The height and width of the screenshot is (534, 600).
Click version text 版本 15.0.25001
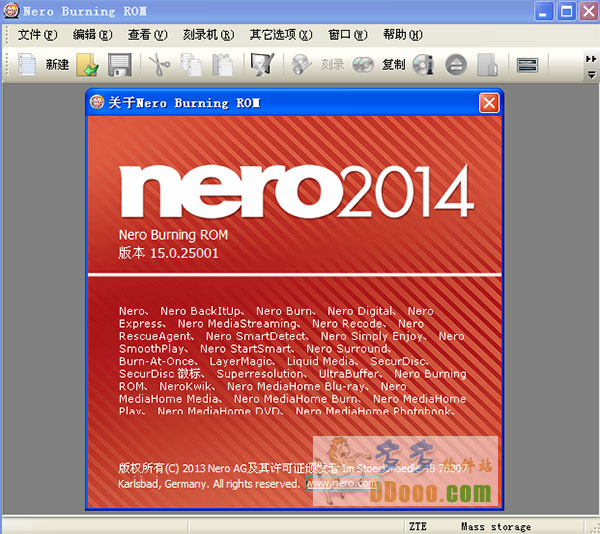168,253
